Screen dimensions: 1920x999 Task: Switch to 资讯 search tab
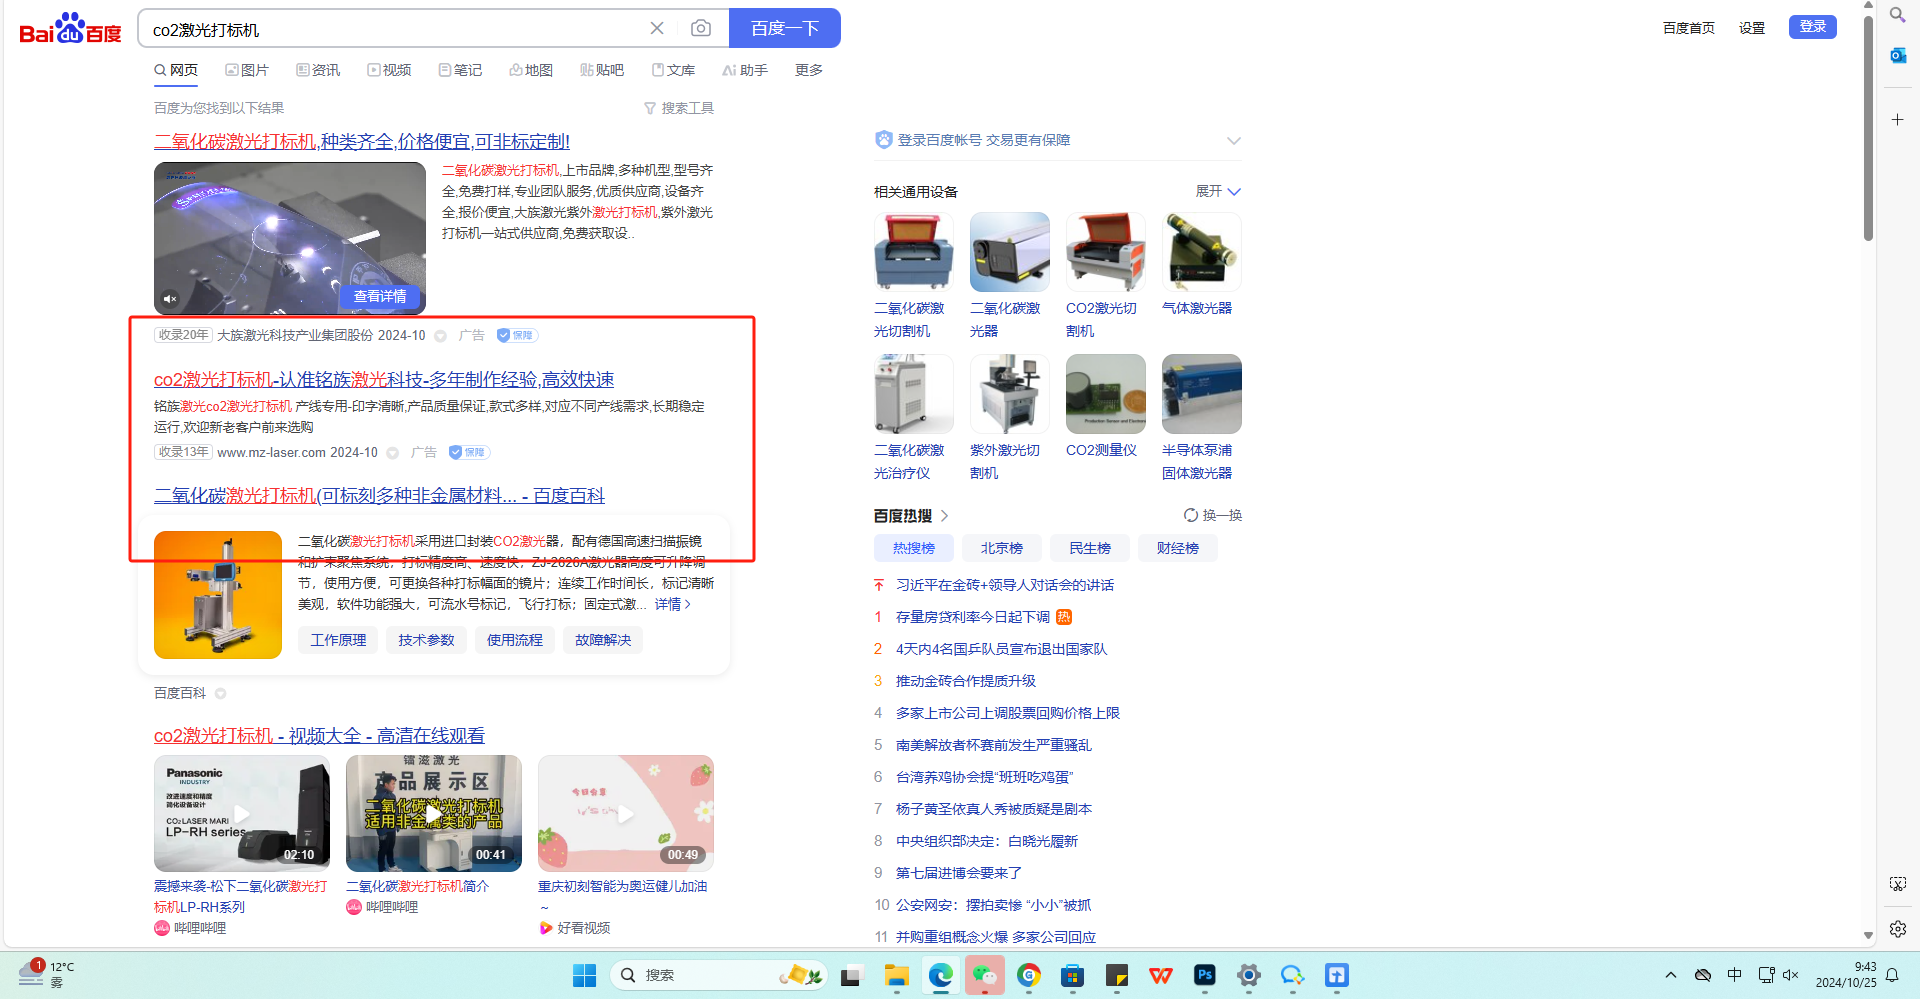[318, 70]
